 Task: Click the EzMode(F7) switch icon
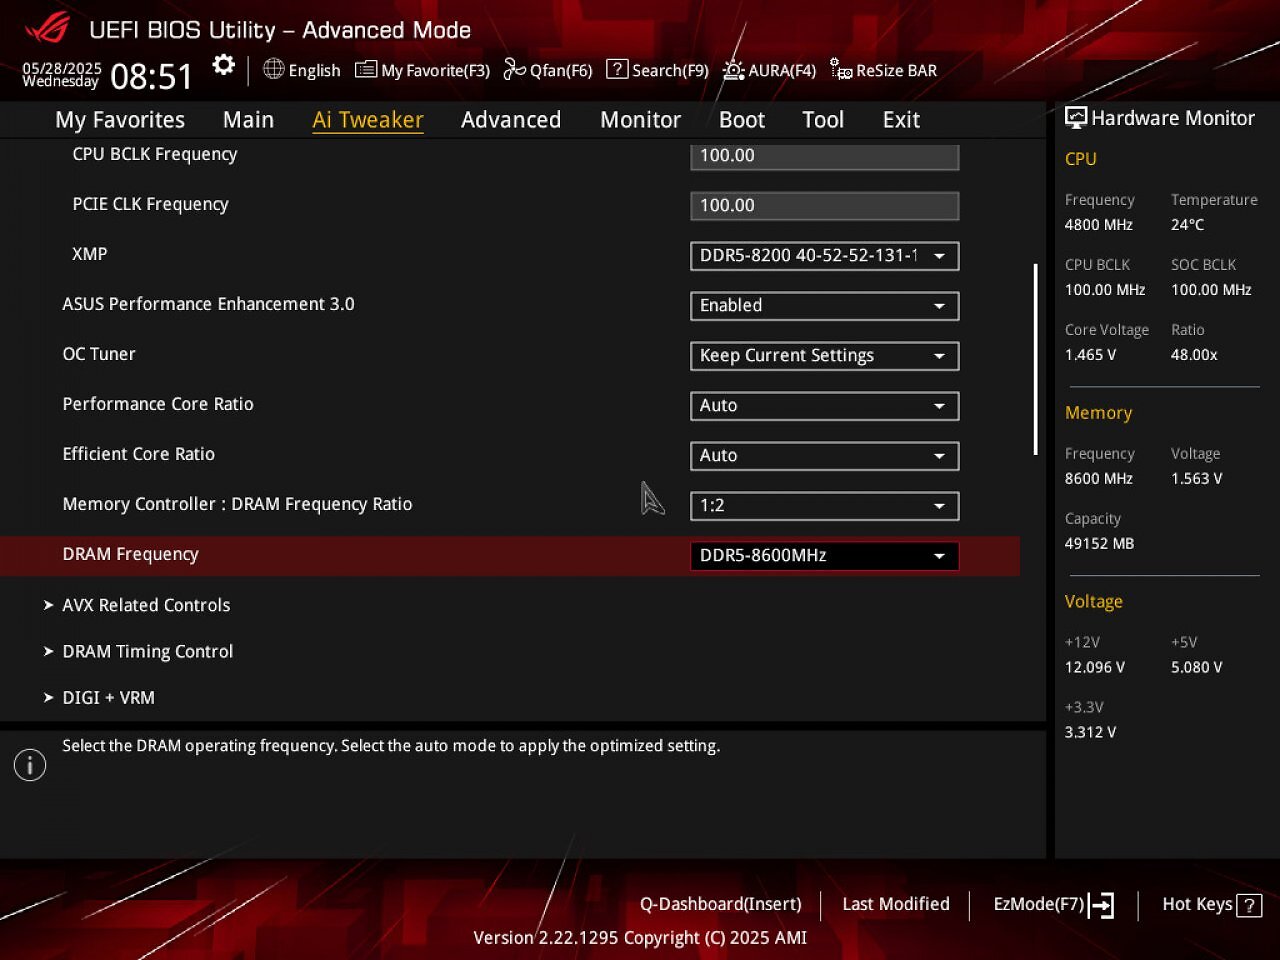(x=1101, y=905)
